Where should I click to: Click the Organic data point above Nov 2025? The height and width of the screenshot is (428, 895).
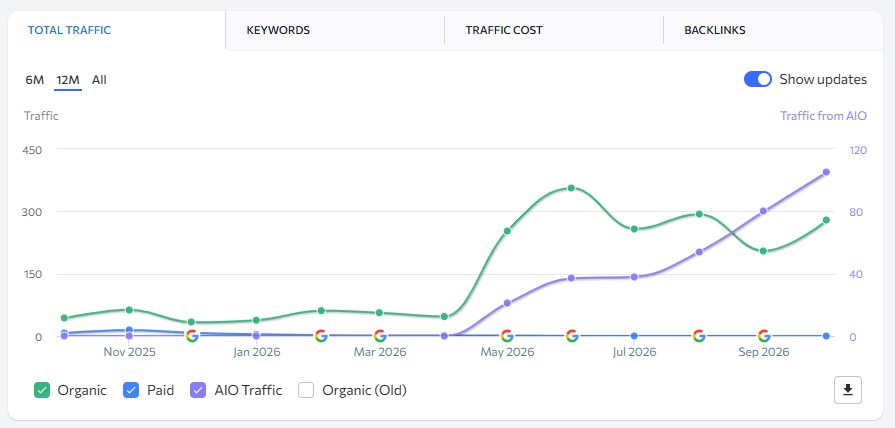coord(129,310)
